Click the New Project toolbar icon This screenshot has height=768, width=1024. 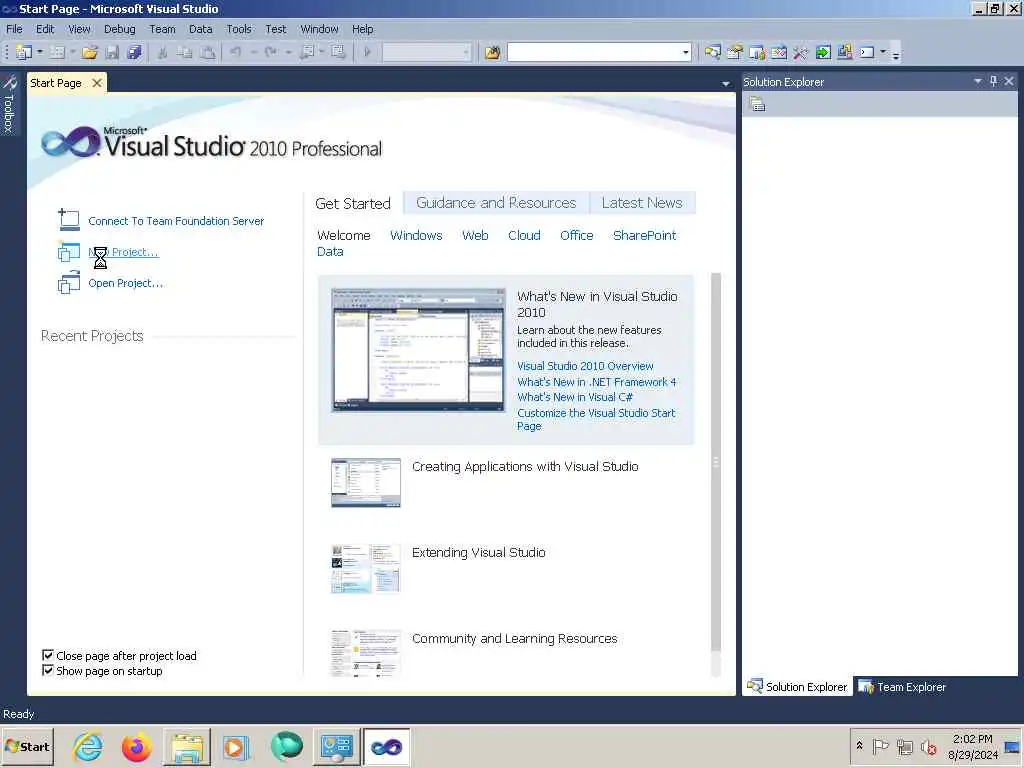[x=24, y=52]
